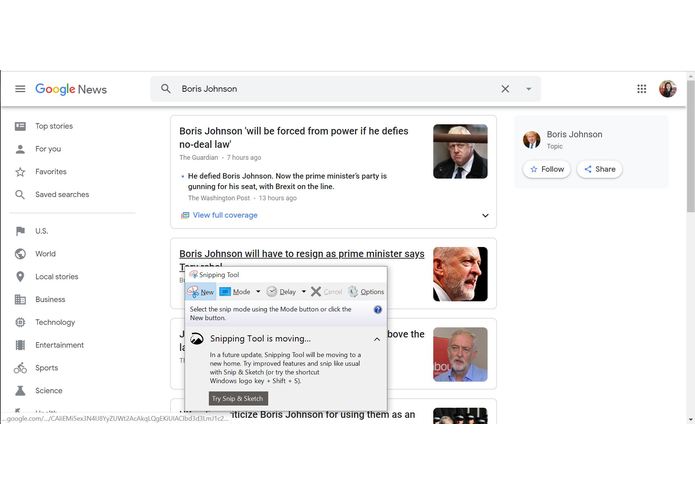Open Boris Johnson article thumbnail photo
Image resolution: width=695 pixels, height=494 pixels.
pos(460,151)
